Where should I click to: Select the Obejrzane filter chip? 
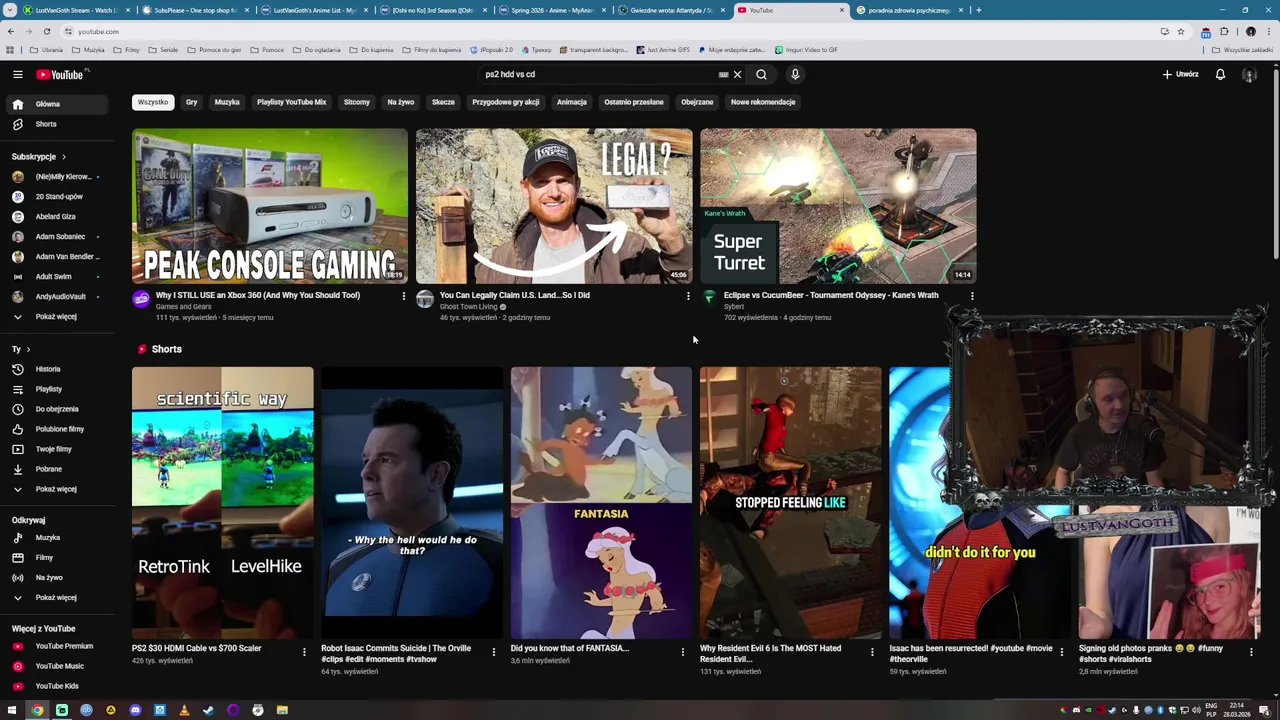[697, 102]
